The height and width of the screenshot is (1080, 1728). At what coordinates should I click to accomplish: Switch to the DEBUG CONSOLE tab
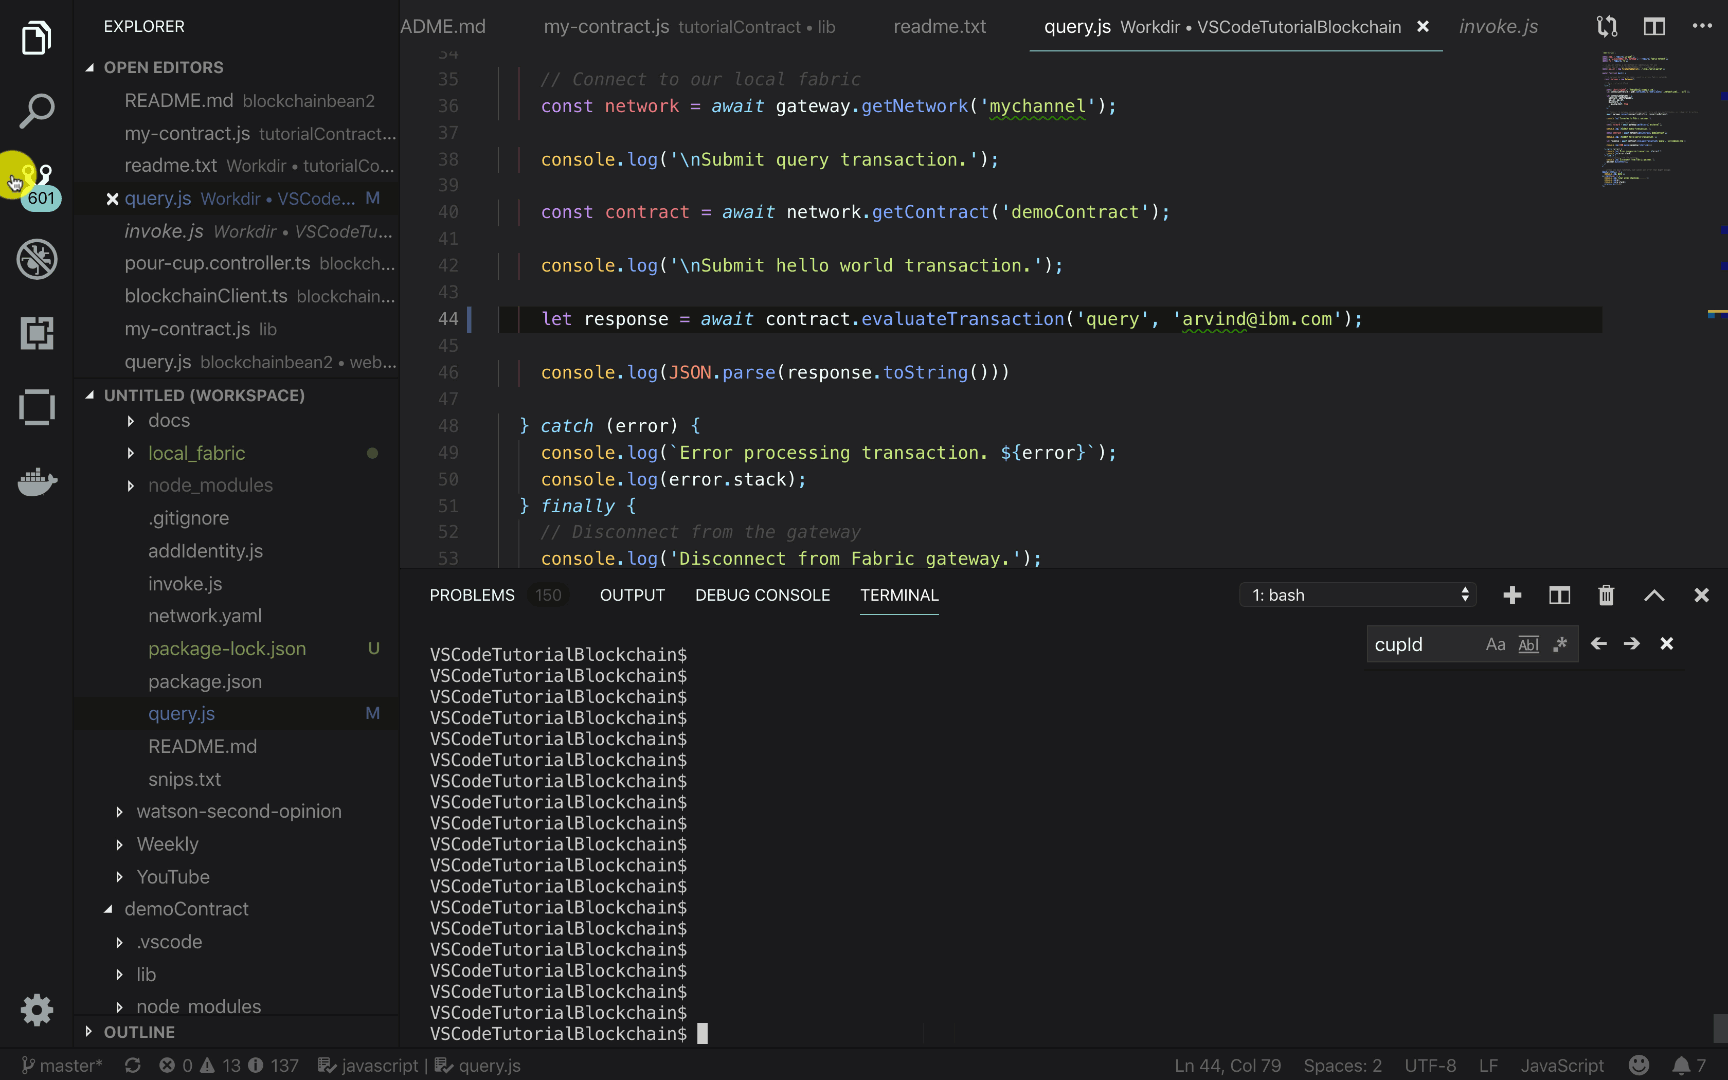[762, 595]
